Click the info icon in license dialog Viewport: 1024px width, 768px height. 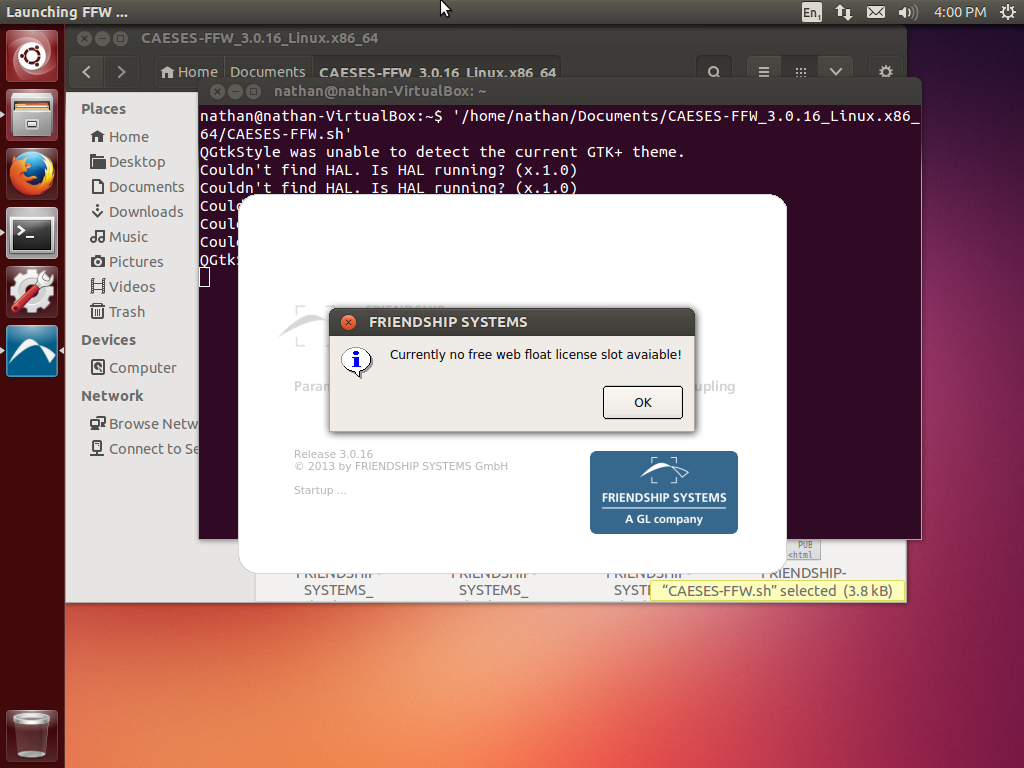coord(357,361)
